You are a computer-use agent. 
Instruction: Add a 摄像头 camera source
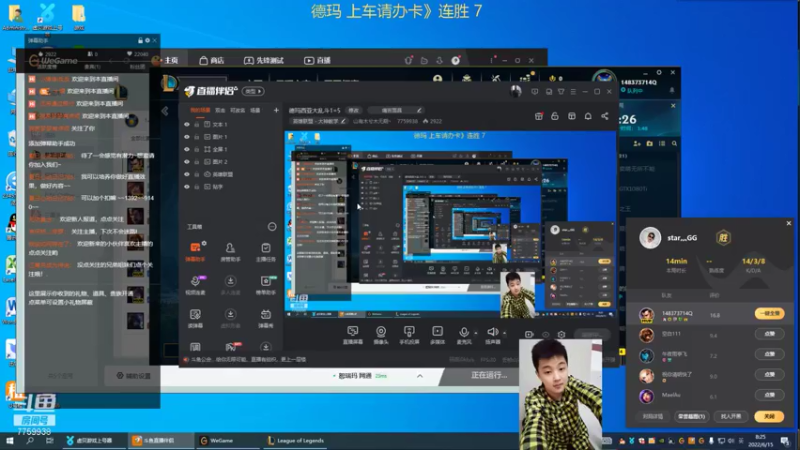[381, 335]
